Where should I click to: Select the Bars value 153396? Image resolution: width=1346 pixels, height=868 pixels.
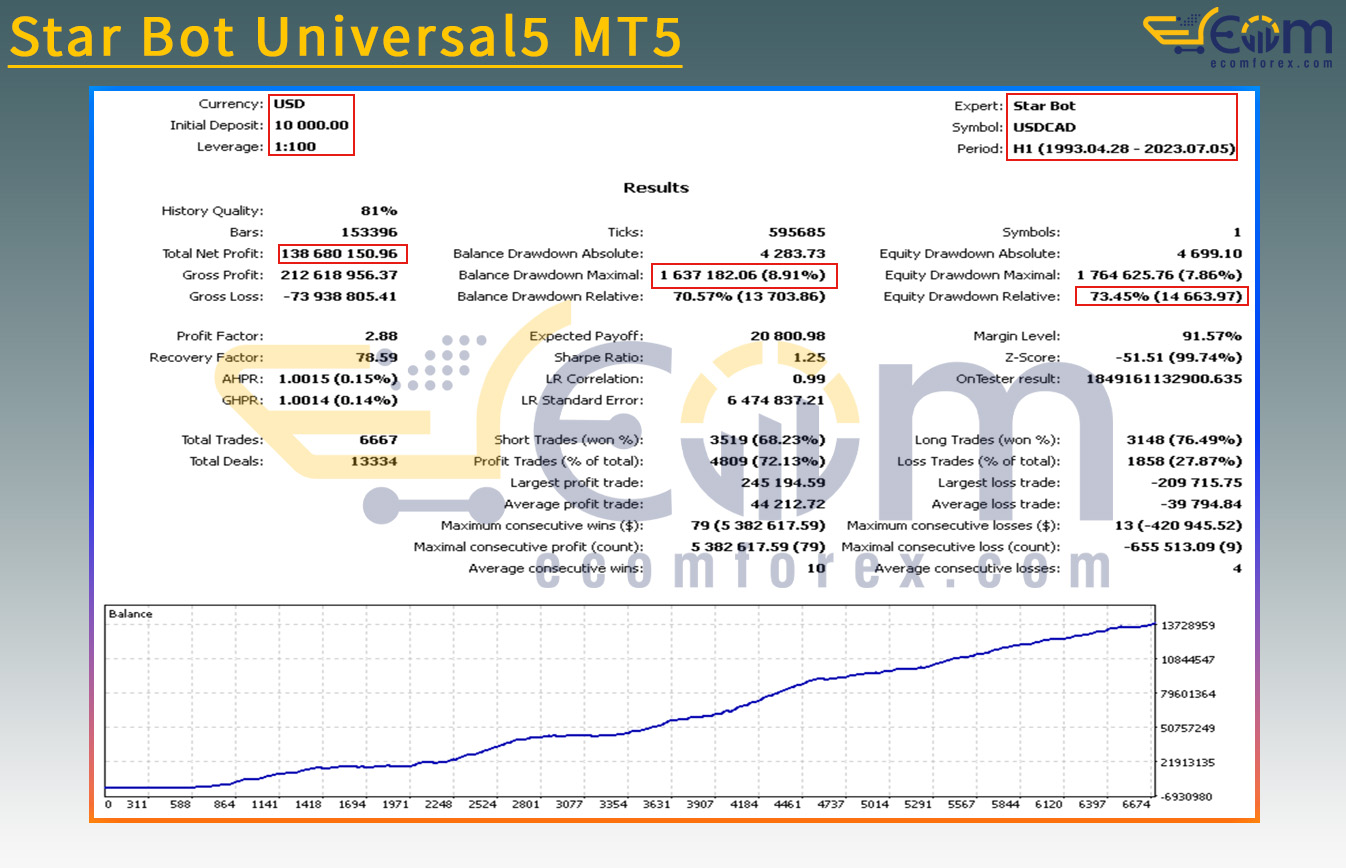pyautogui.click(x=370, y=232)
